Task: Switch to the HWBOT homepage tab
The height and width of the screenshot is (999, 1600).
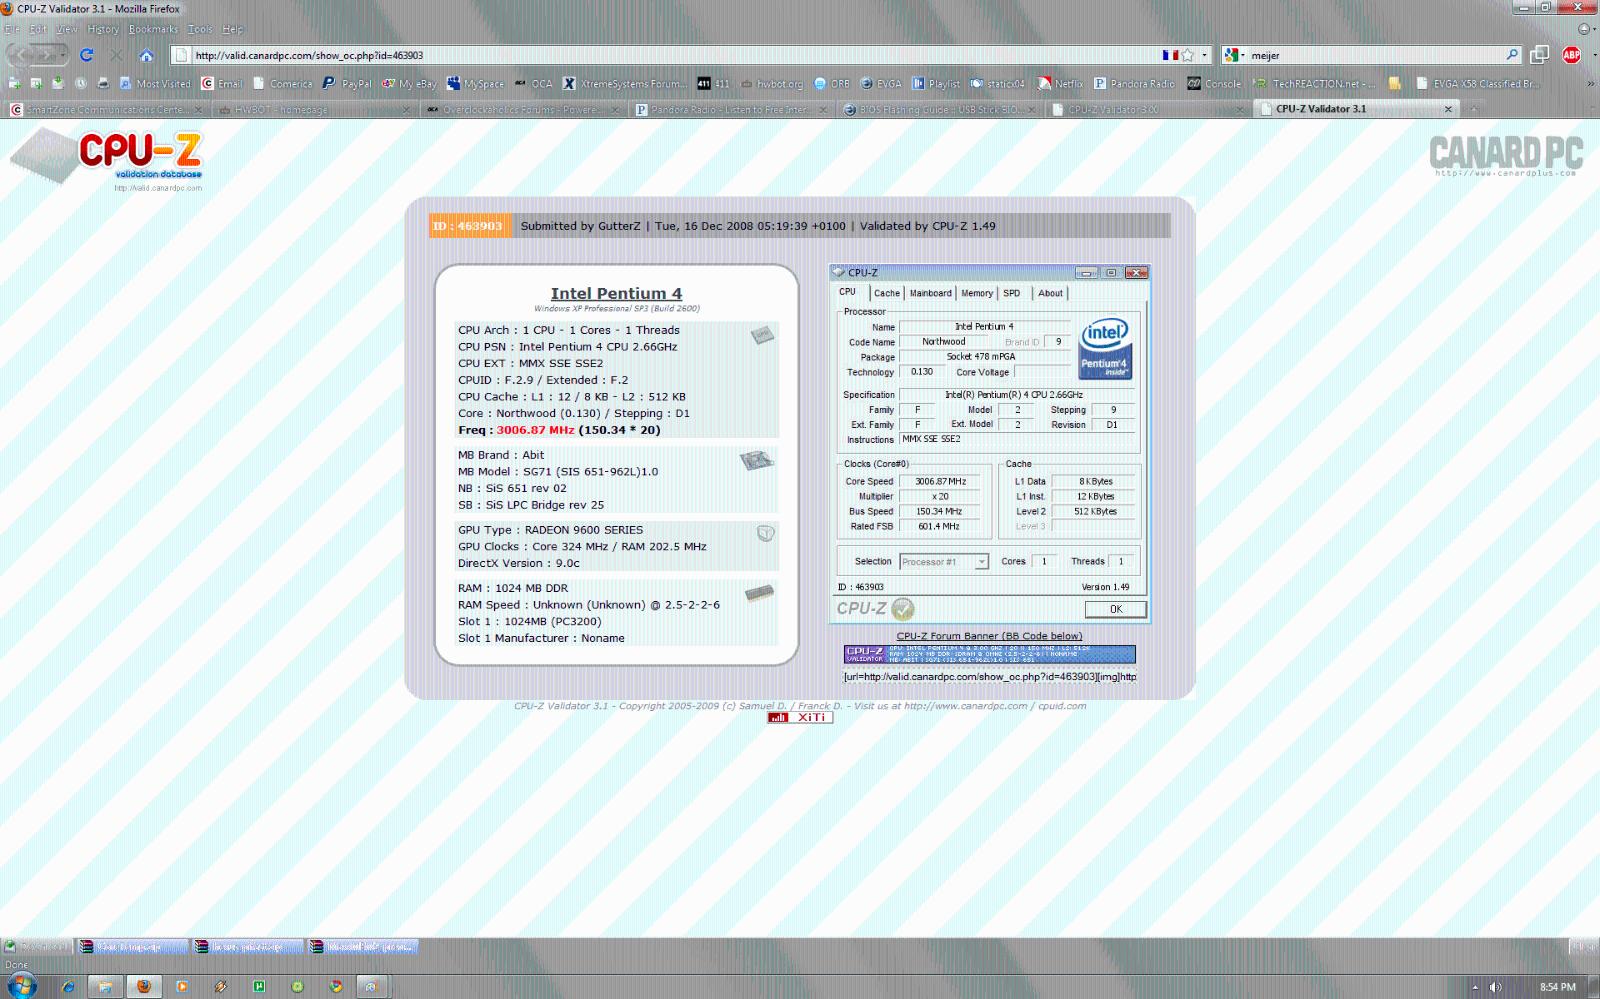Action: point(314,109)
